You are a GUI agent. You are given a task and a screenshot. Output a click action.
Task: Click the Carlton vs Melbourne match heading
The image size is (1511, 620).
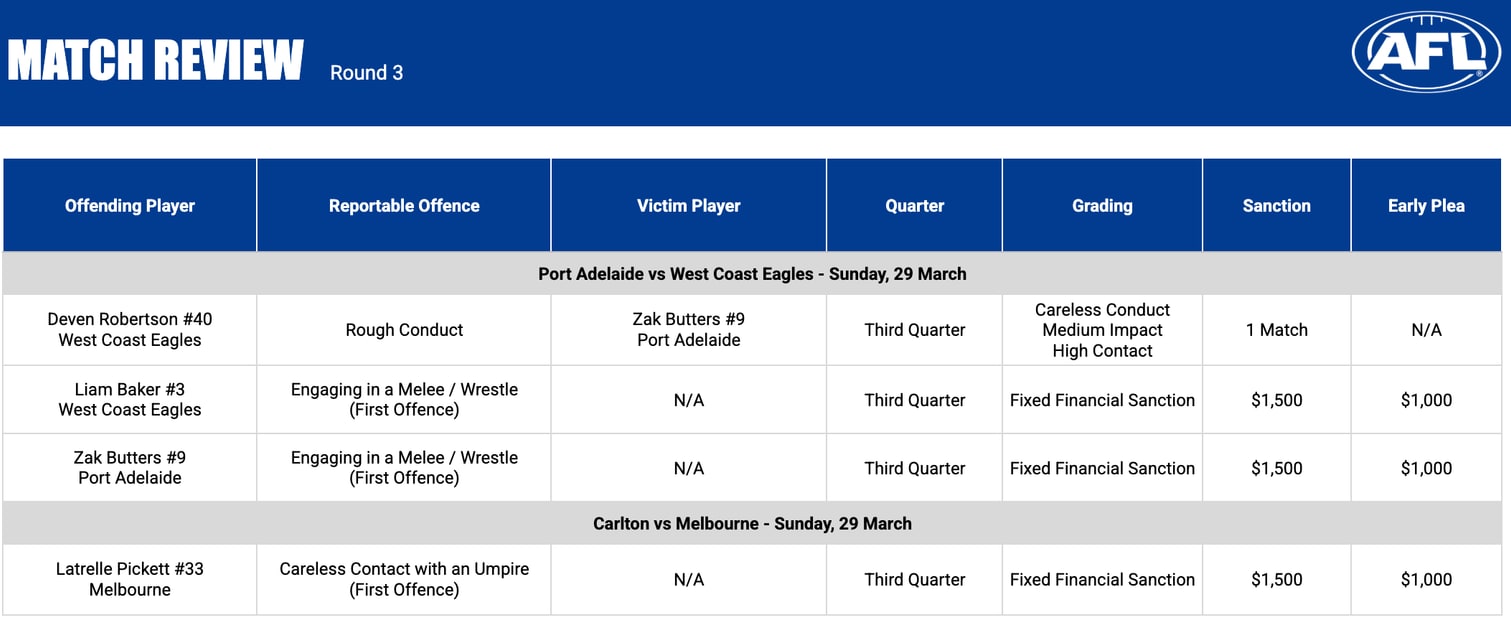[752, 523]
